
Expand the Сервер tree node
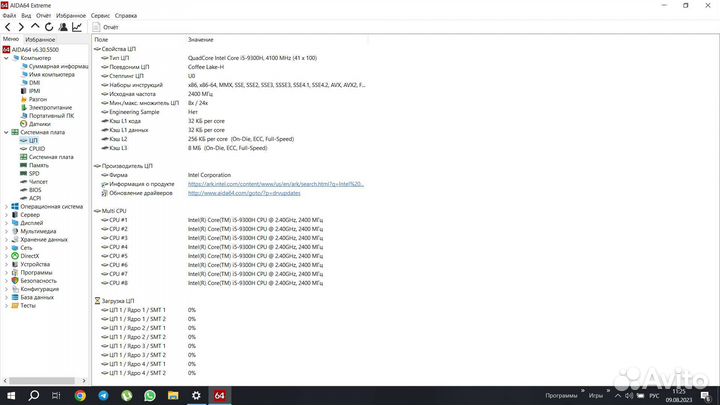pos(6,215)
